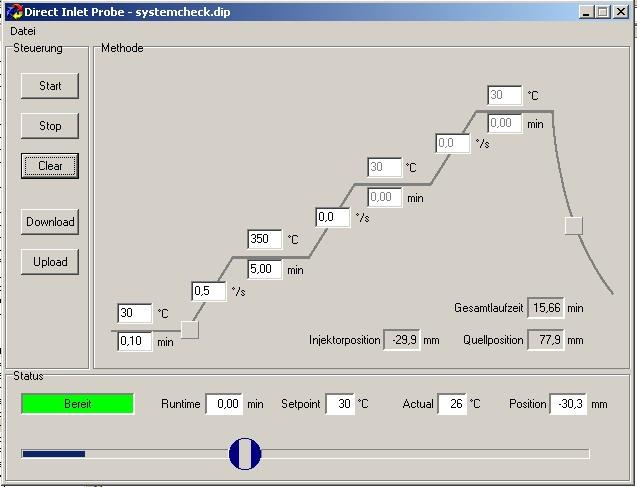Select the initial 30 °C temperature field
Viewport: 637px width, 487px height.
tap(134, 314)
